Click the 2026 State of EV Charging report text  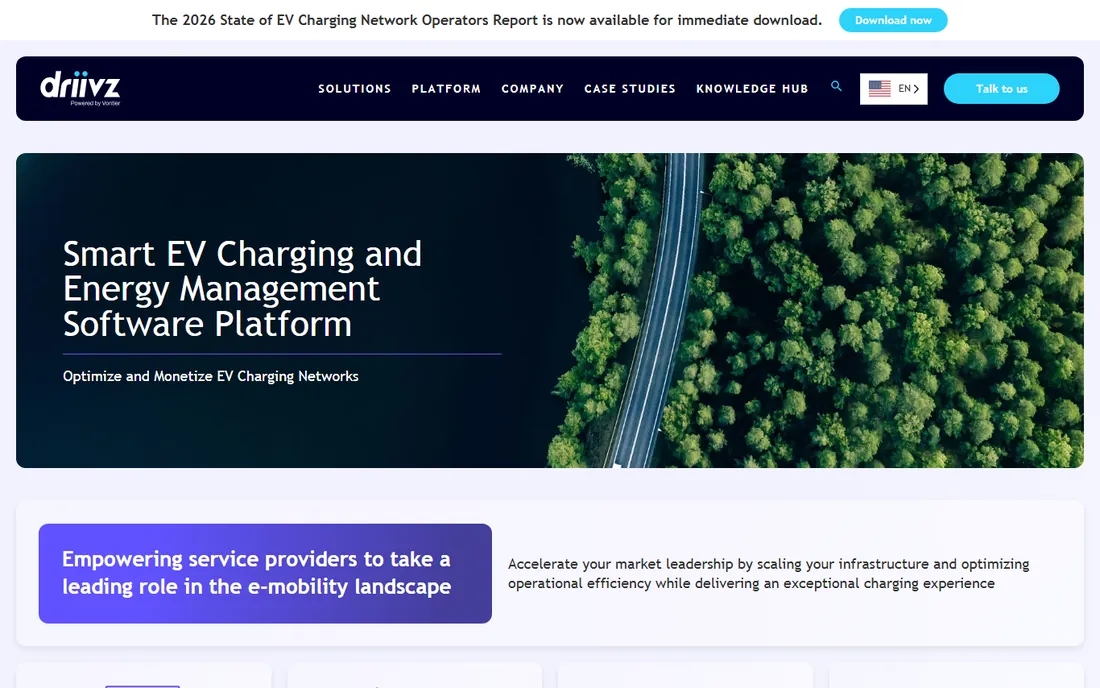tap(487, 20)
